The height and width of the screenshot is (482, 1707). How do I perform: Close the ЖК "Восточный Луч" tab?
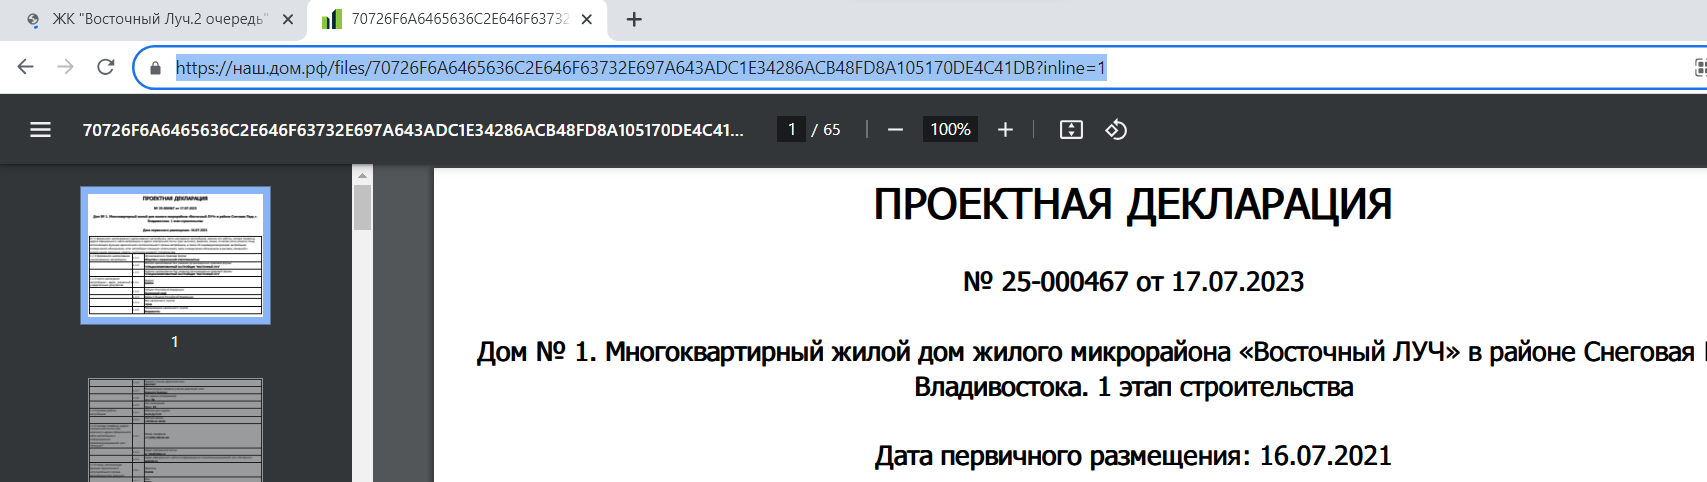click(288, 19)
